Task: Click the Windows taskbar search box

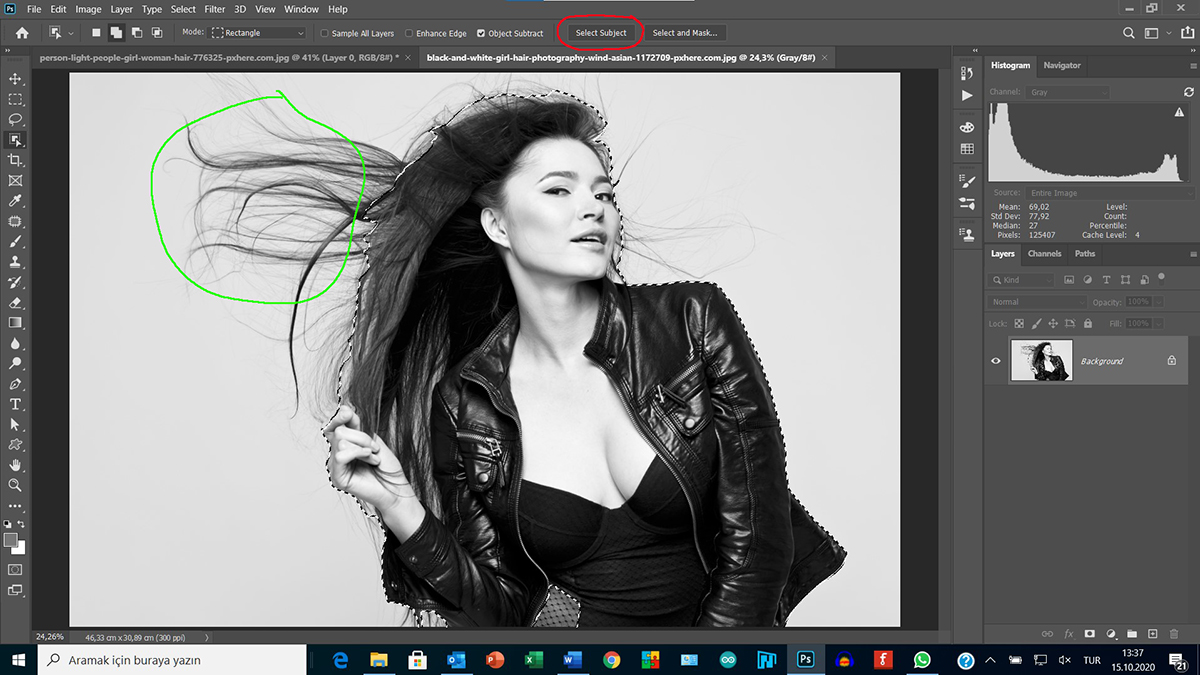Action: pos(172,660)
